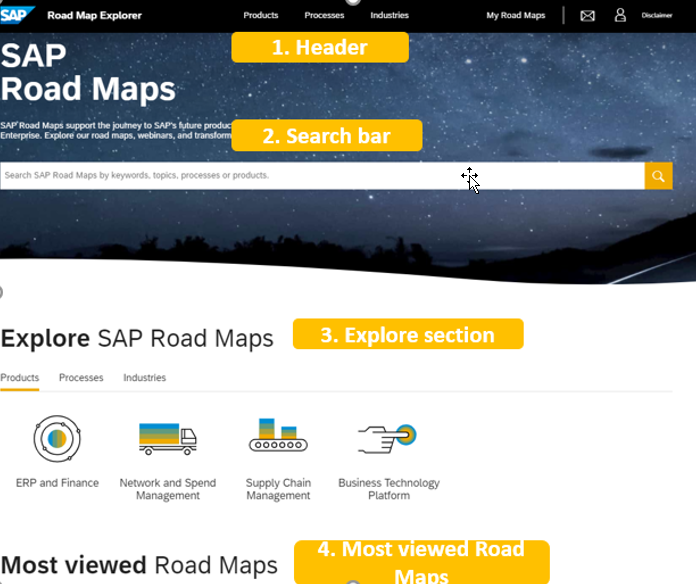Viewport: 698px width, 584px height.
Task: Open the Supply Chain conveyor icon
Action: [278, 435]
